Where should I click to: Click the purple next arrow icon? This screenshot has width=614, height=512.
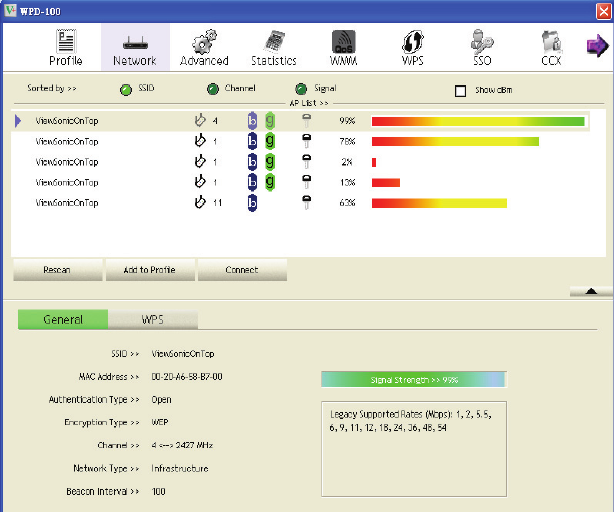597,45
